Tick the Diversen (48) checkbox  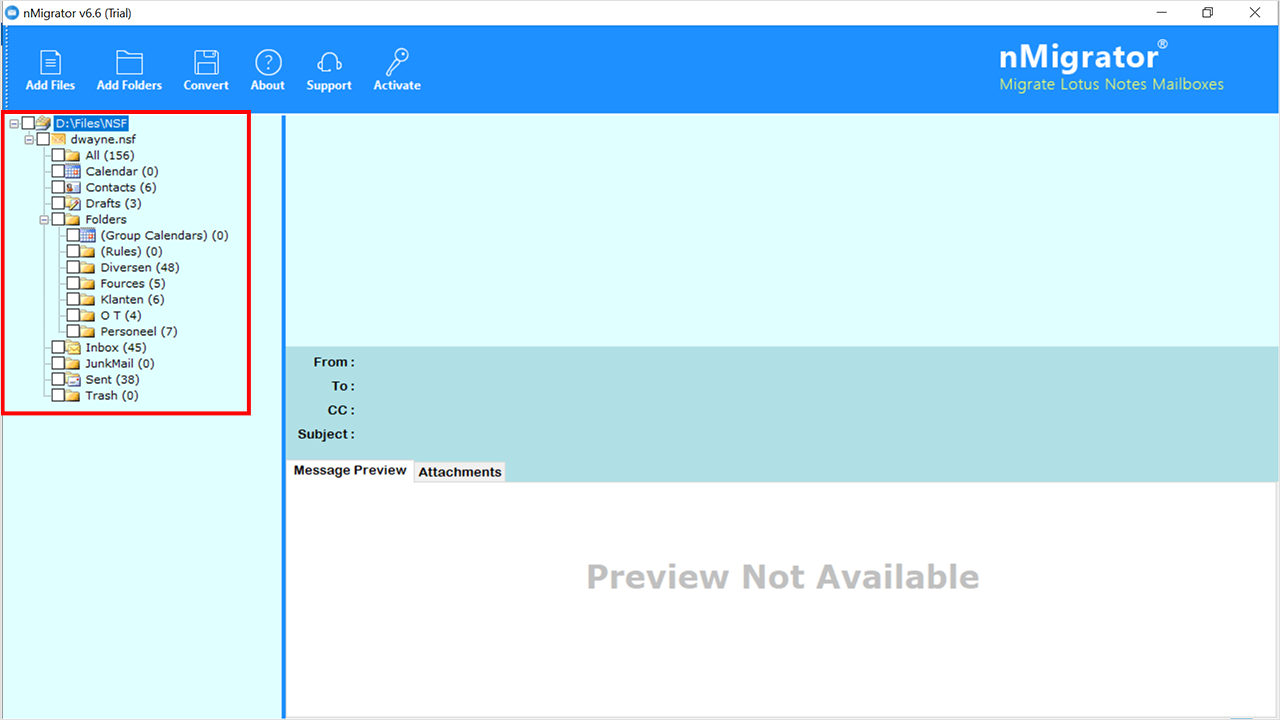73,267
